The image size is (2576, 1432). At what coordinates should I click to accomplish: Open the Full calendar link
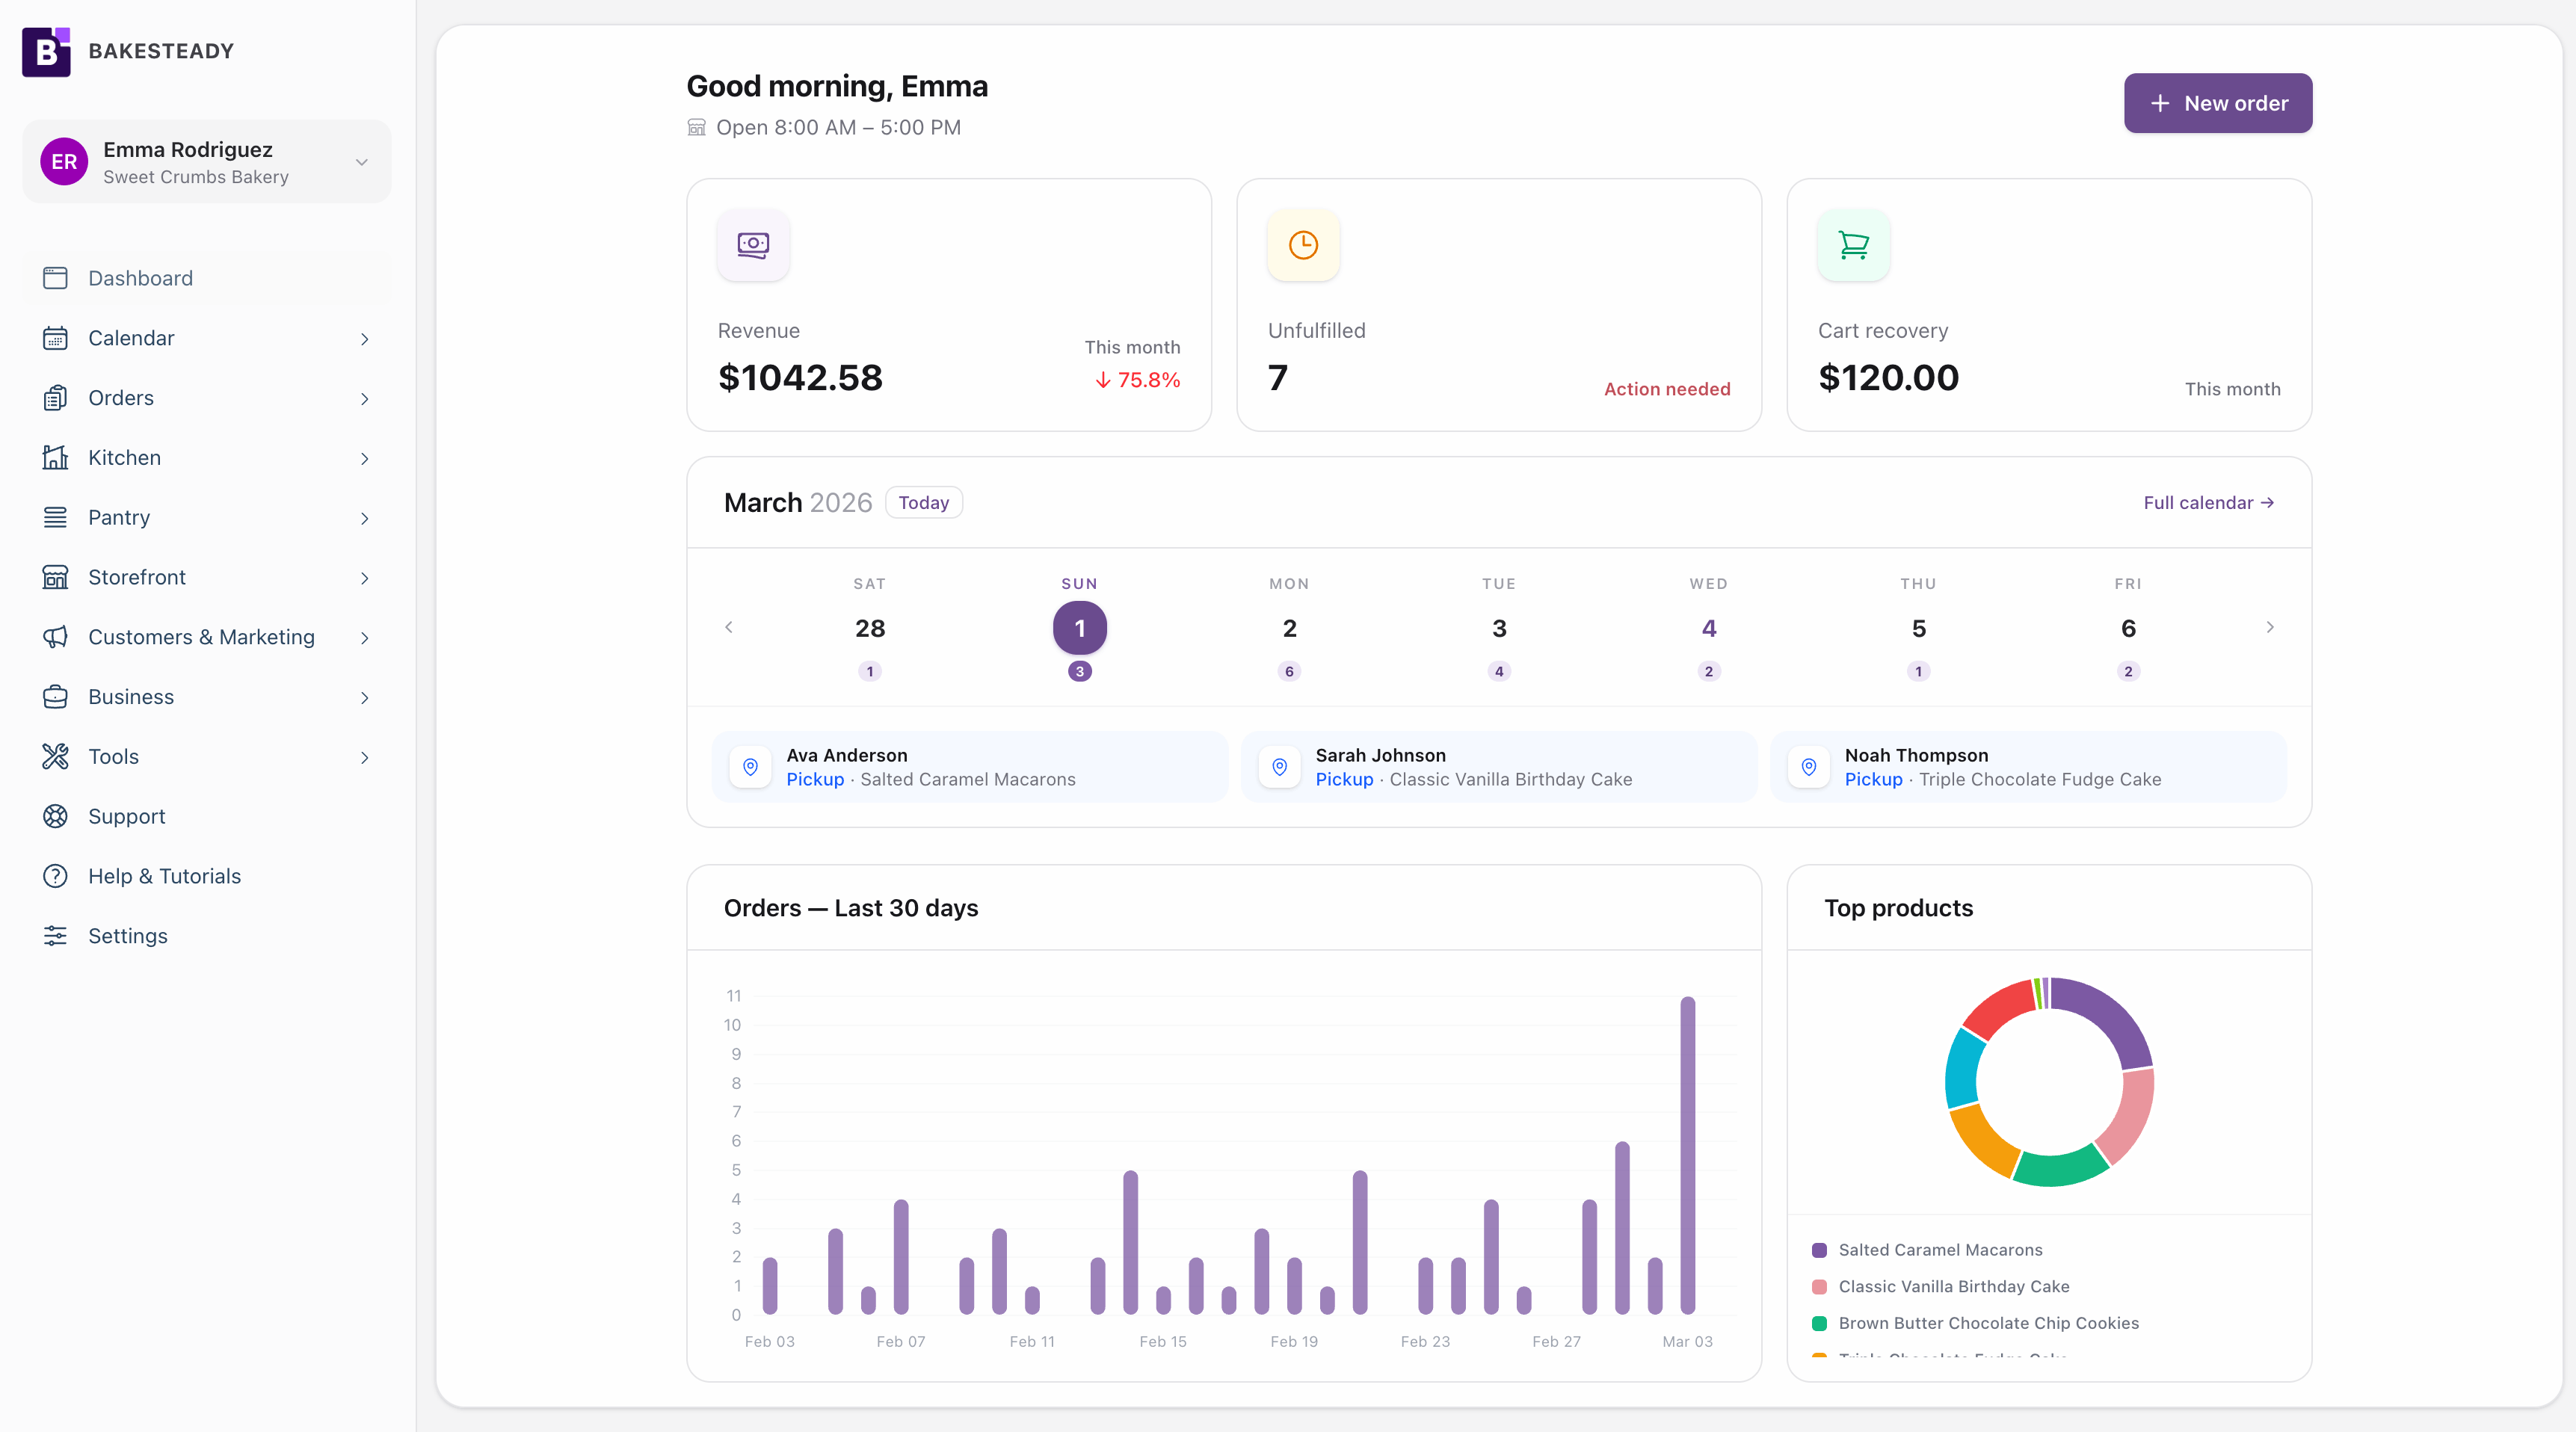2208,502
